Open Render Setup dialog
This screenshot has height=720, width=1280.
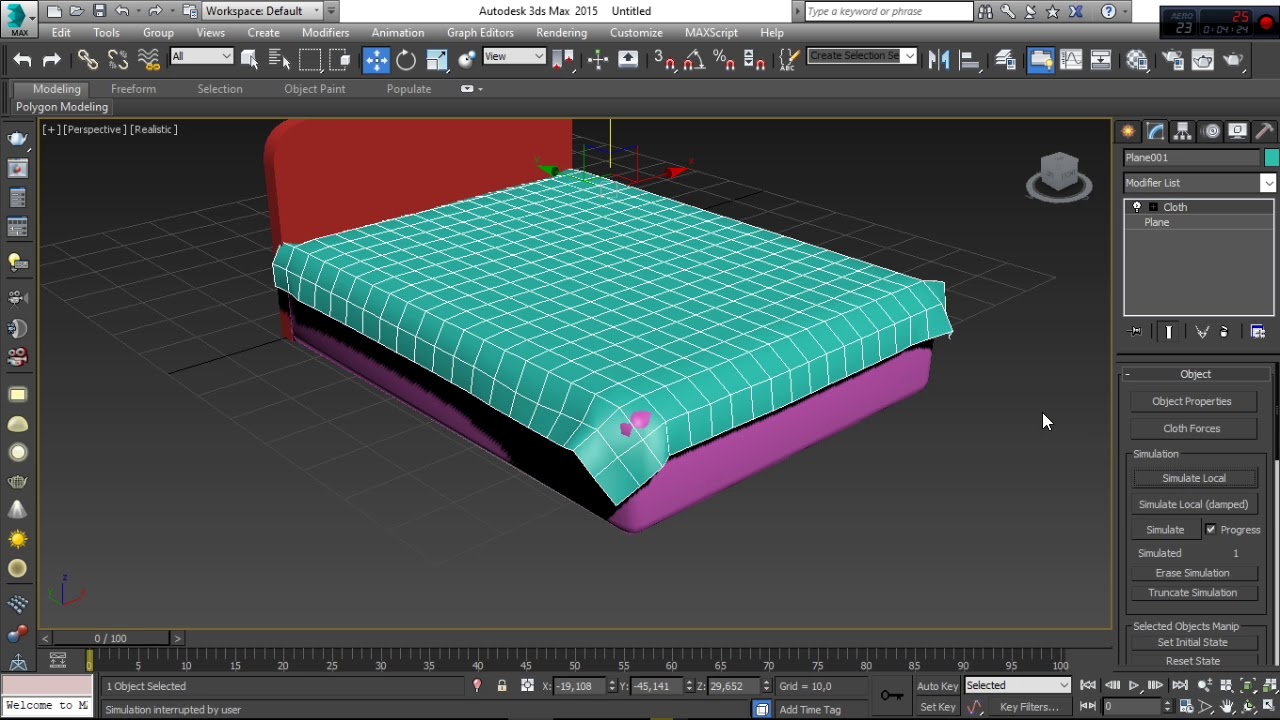coord(1172,60)
